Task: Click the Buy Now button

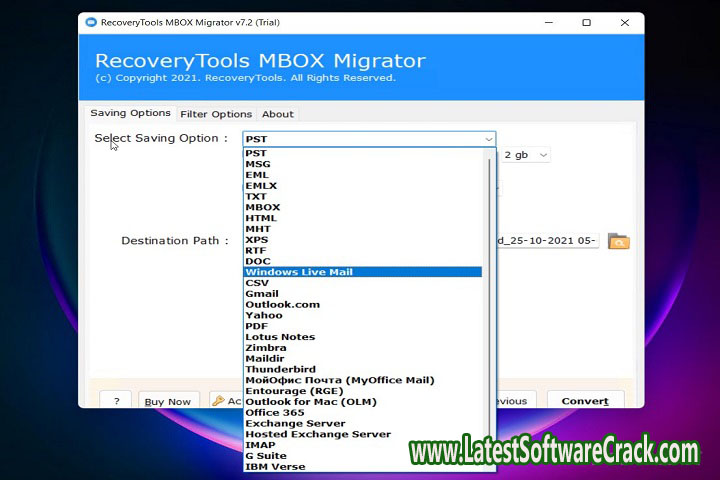Action: click(168, 401)
